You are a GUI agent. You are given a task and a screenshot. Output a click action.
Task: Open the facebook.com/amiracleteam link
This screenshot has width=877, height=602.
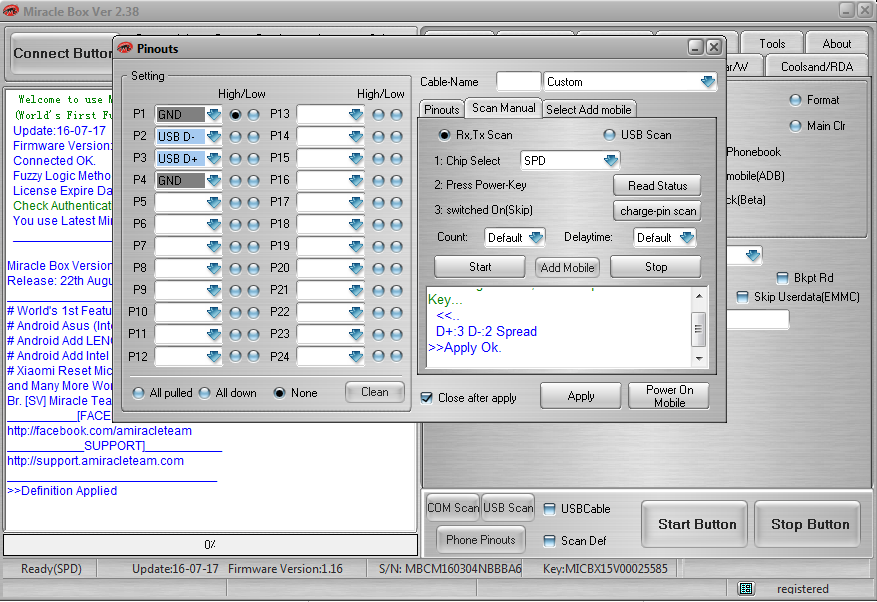[x=99, y=431]
